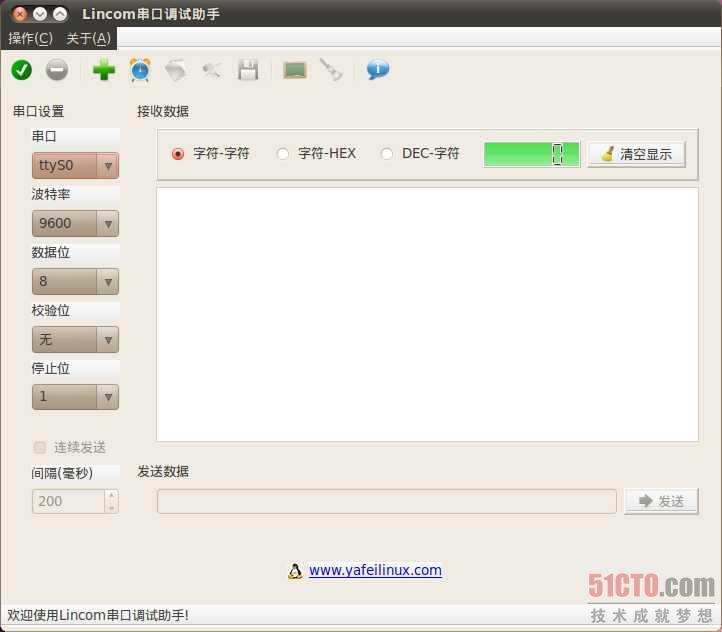
Task: Open the www.yafeilinux.com link
Action: [375, 570]
